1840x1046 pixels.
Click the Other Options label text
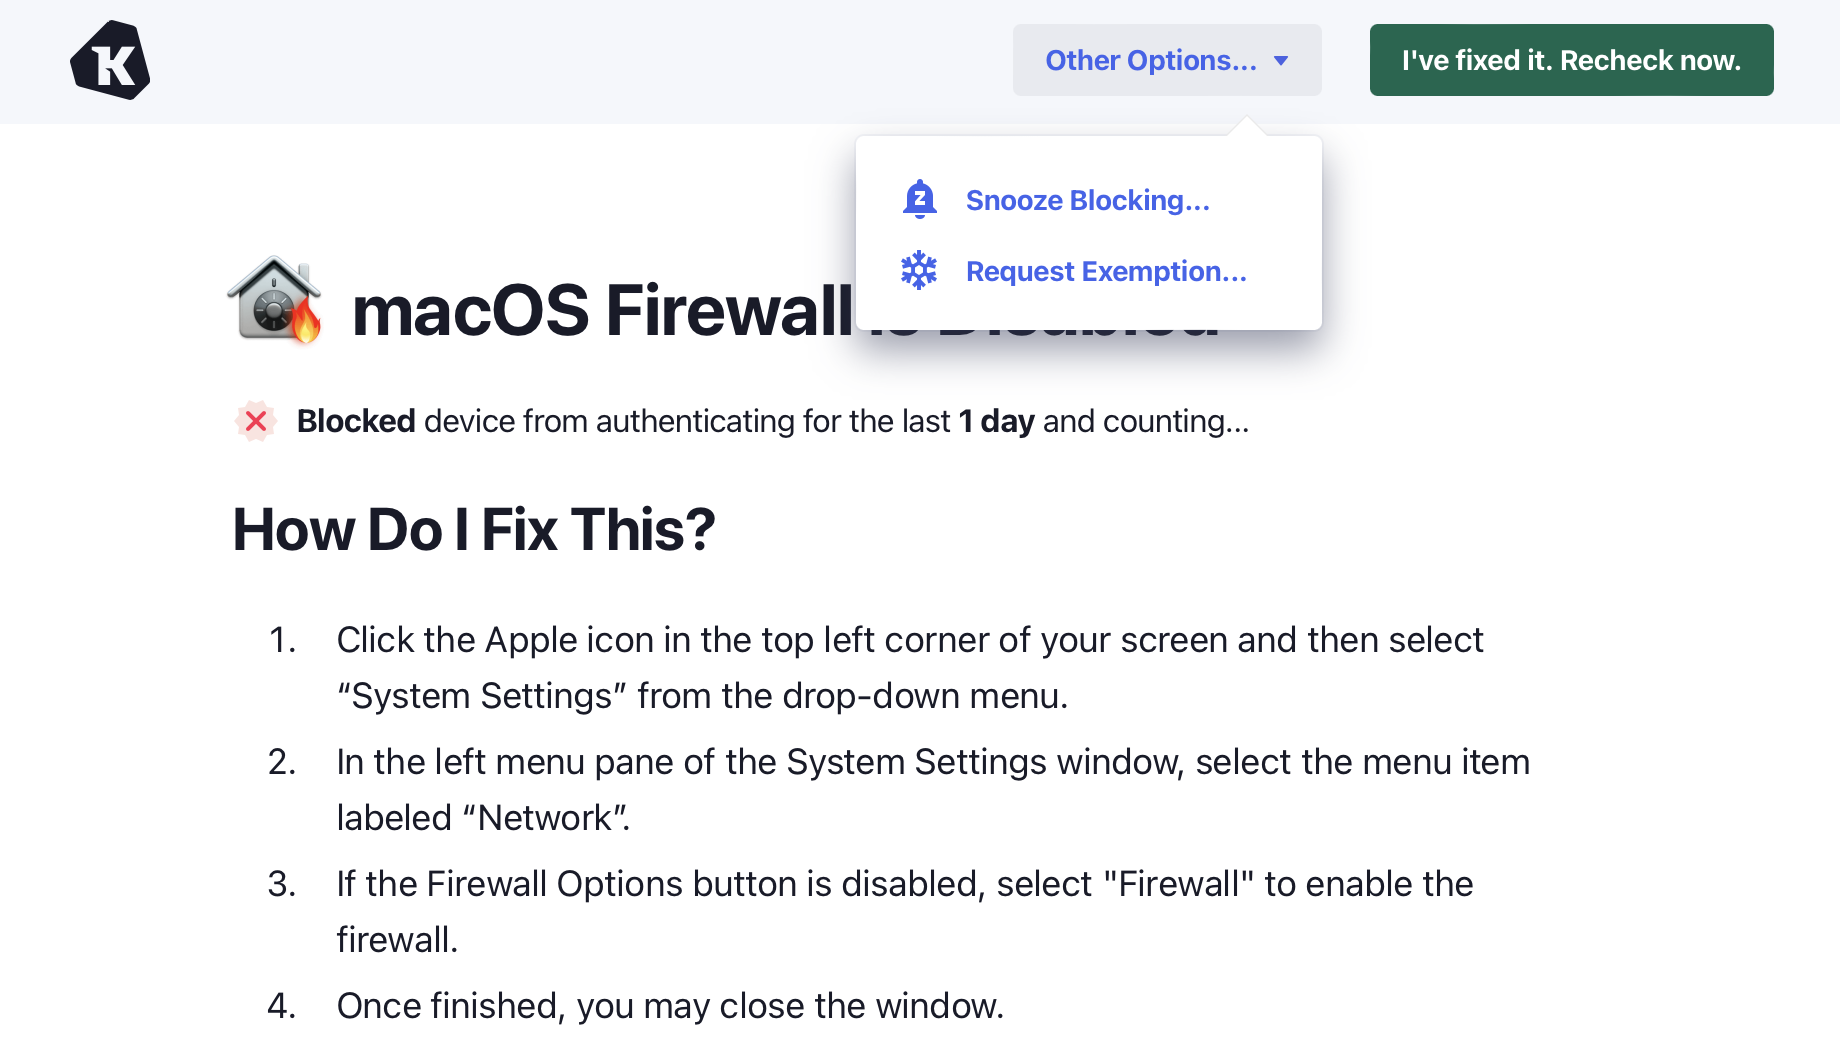coord(1150,61)
